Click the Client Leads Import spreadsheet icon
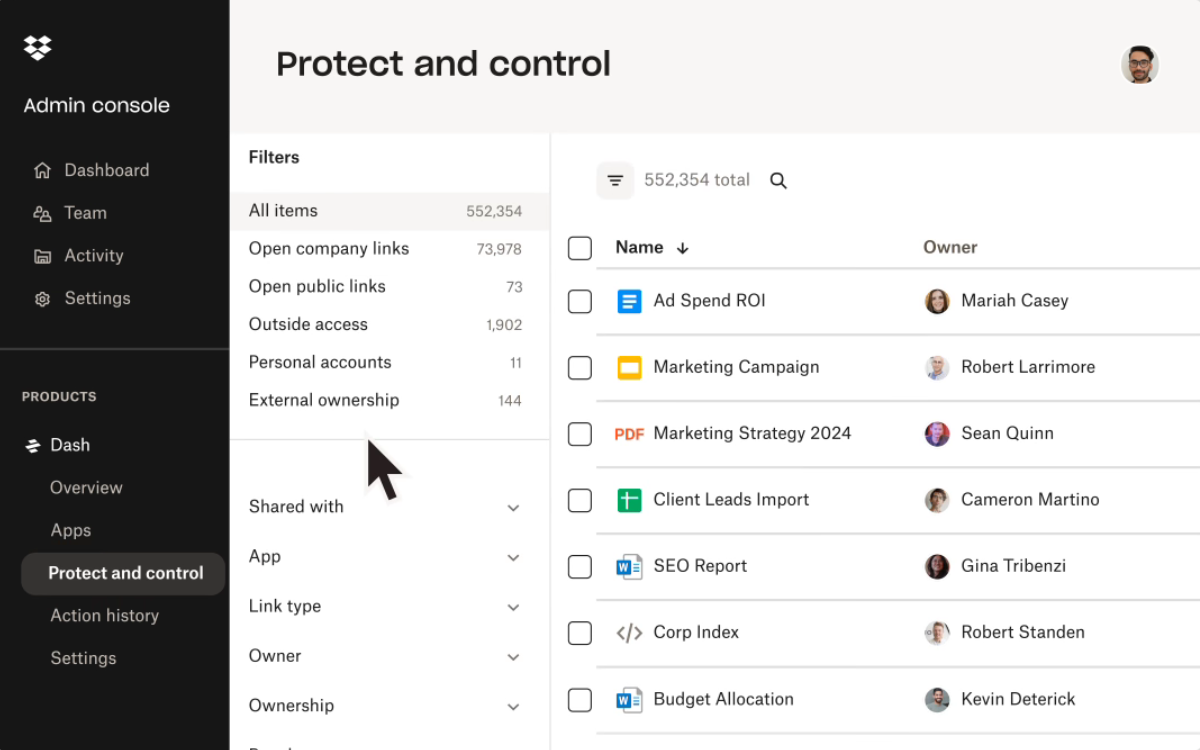Image resolution: width=1200 pixels, height=750 pixels. [x=629, y=500]
